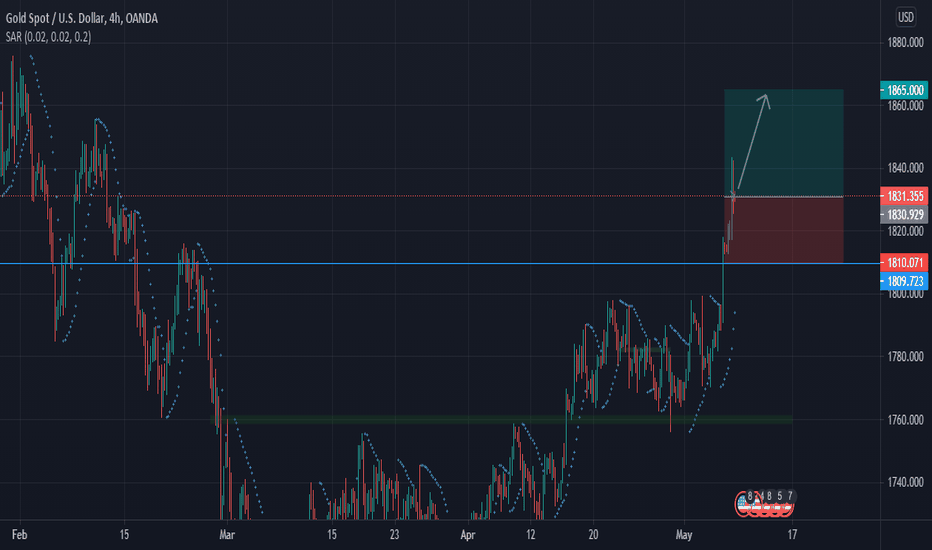The width and height of the screenshot is (932, 550).
Task: Select the green 1865.000 take-profit price tag
Action: (x=904, y=90)
